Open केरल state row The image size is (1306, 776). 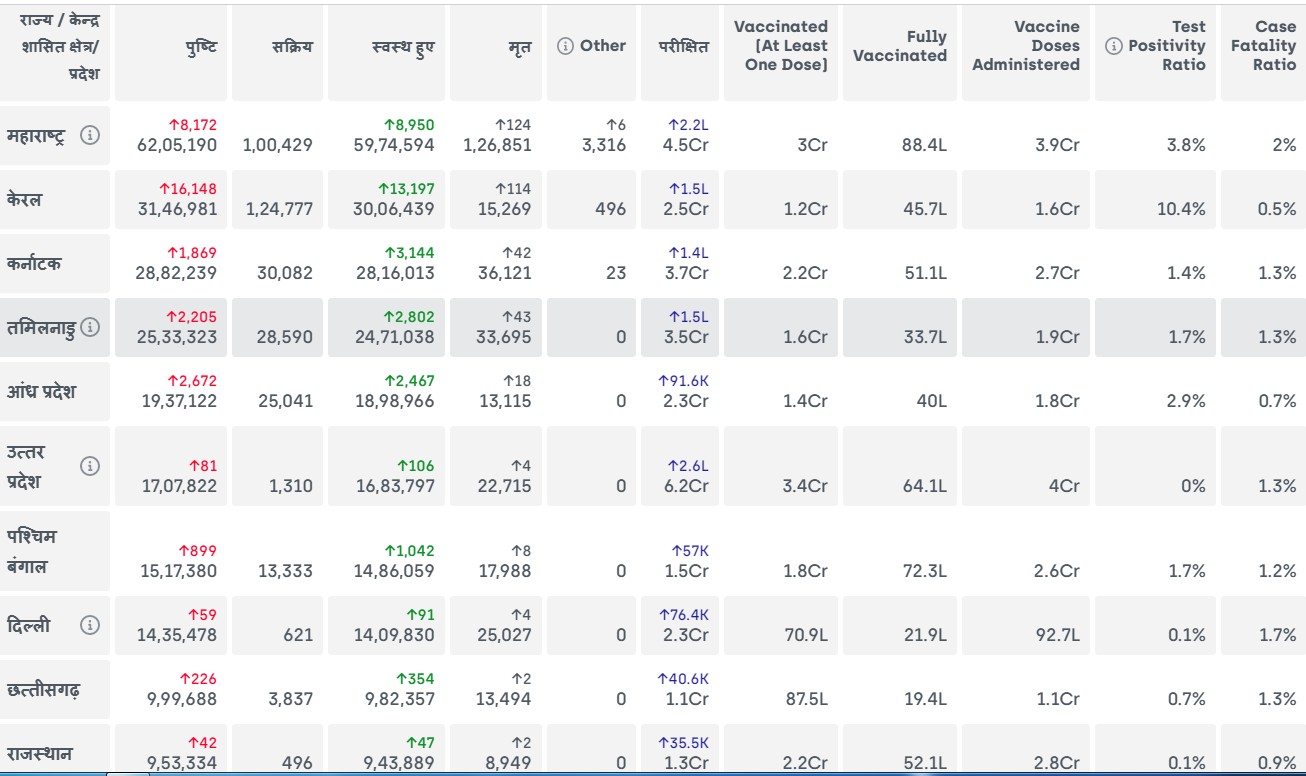coord(25,199)
